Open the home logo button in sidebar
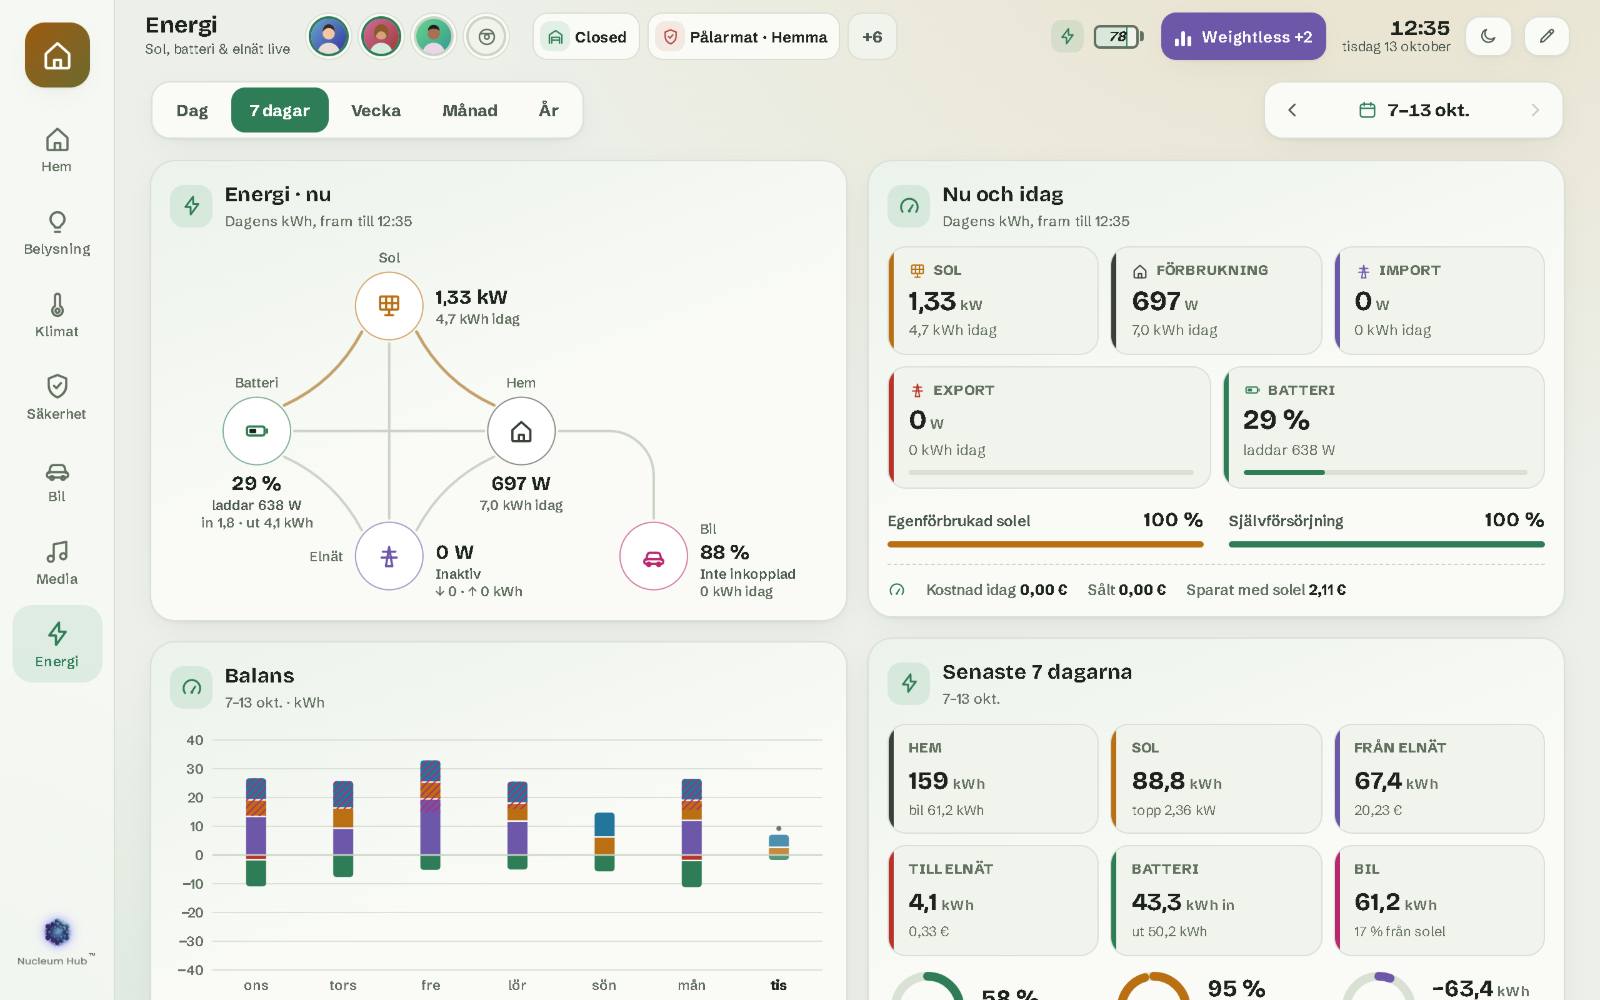 pos(57,55)
